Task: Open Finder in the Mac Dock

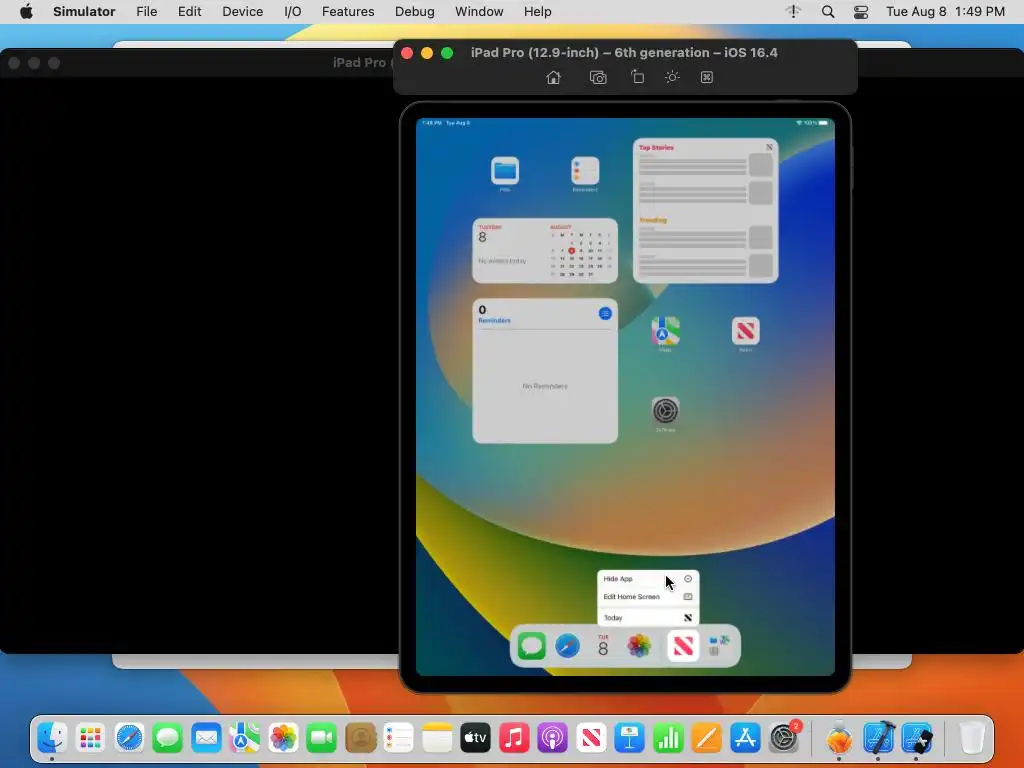Action: point(52,738)
